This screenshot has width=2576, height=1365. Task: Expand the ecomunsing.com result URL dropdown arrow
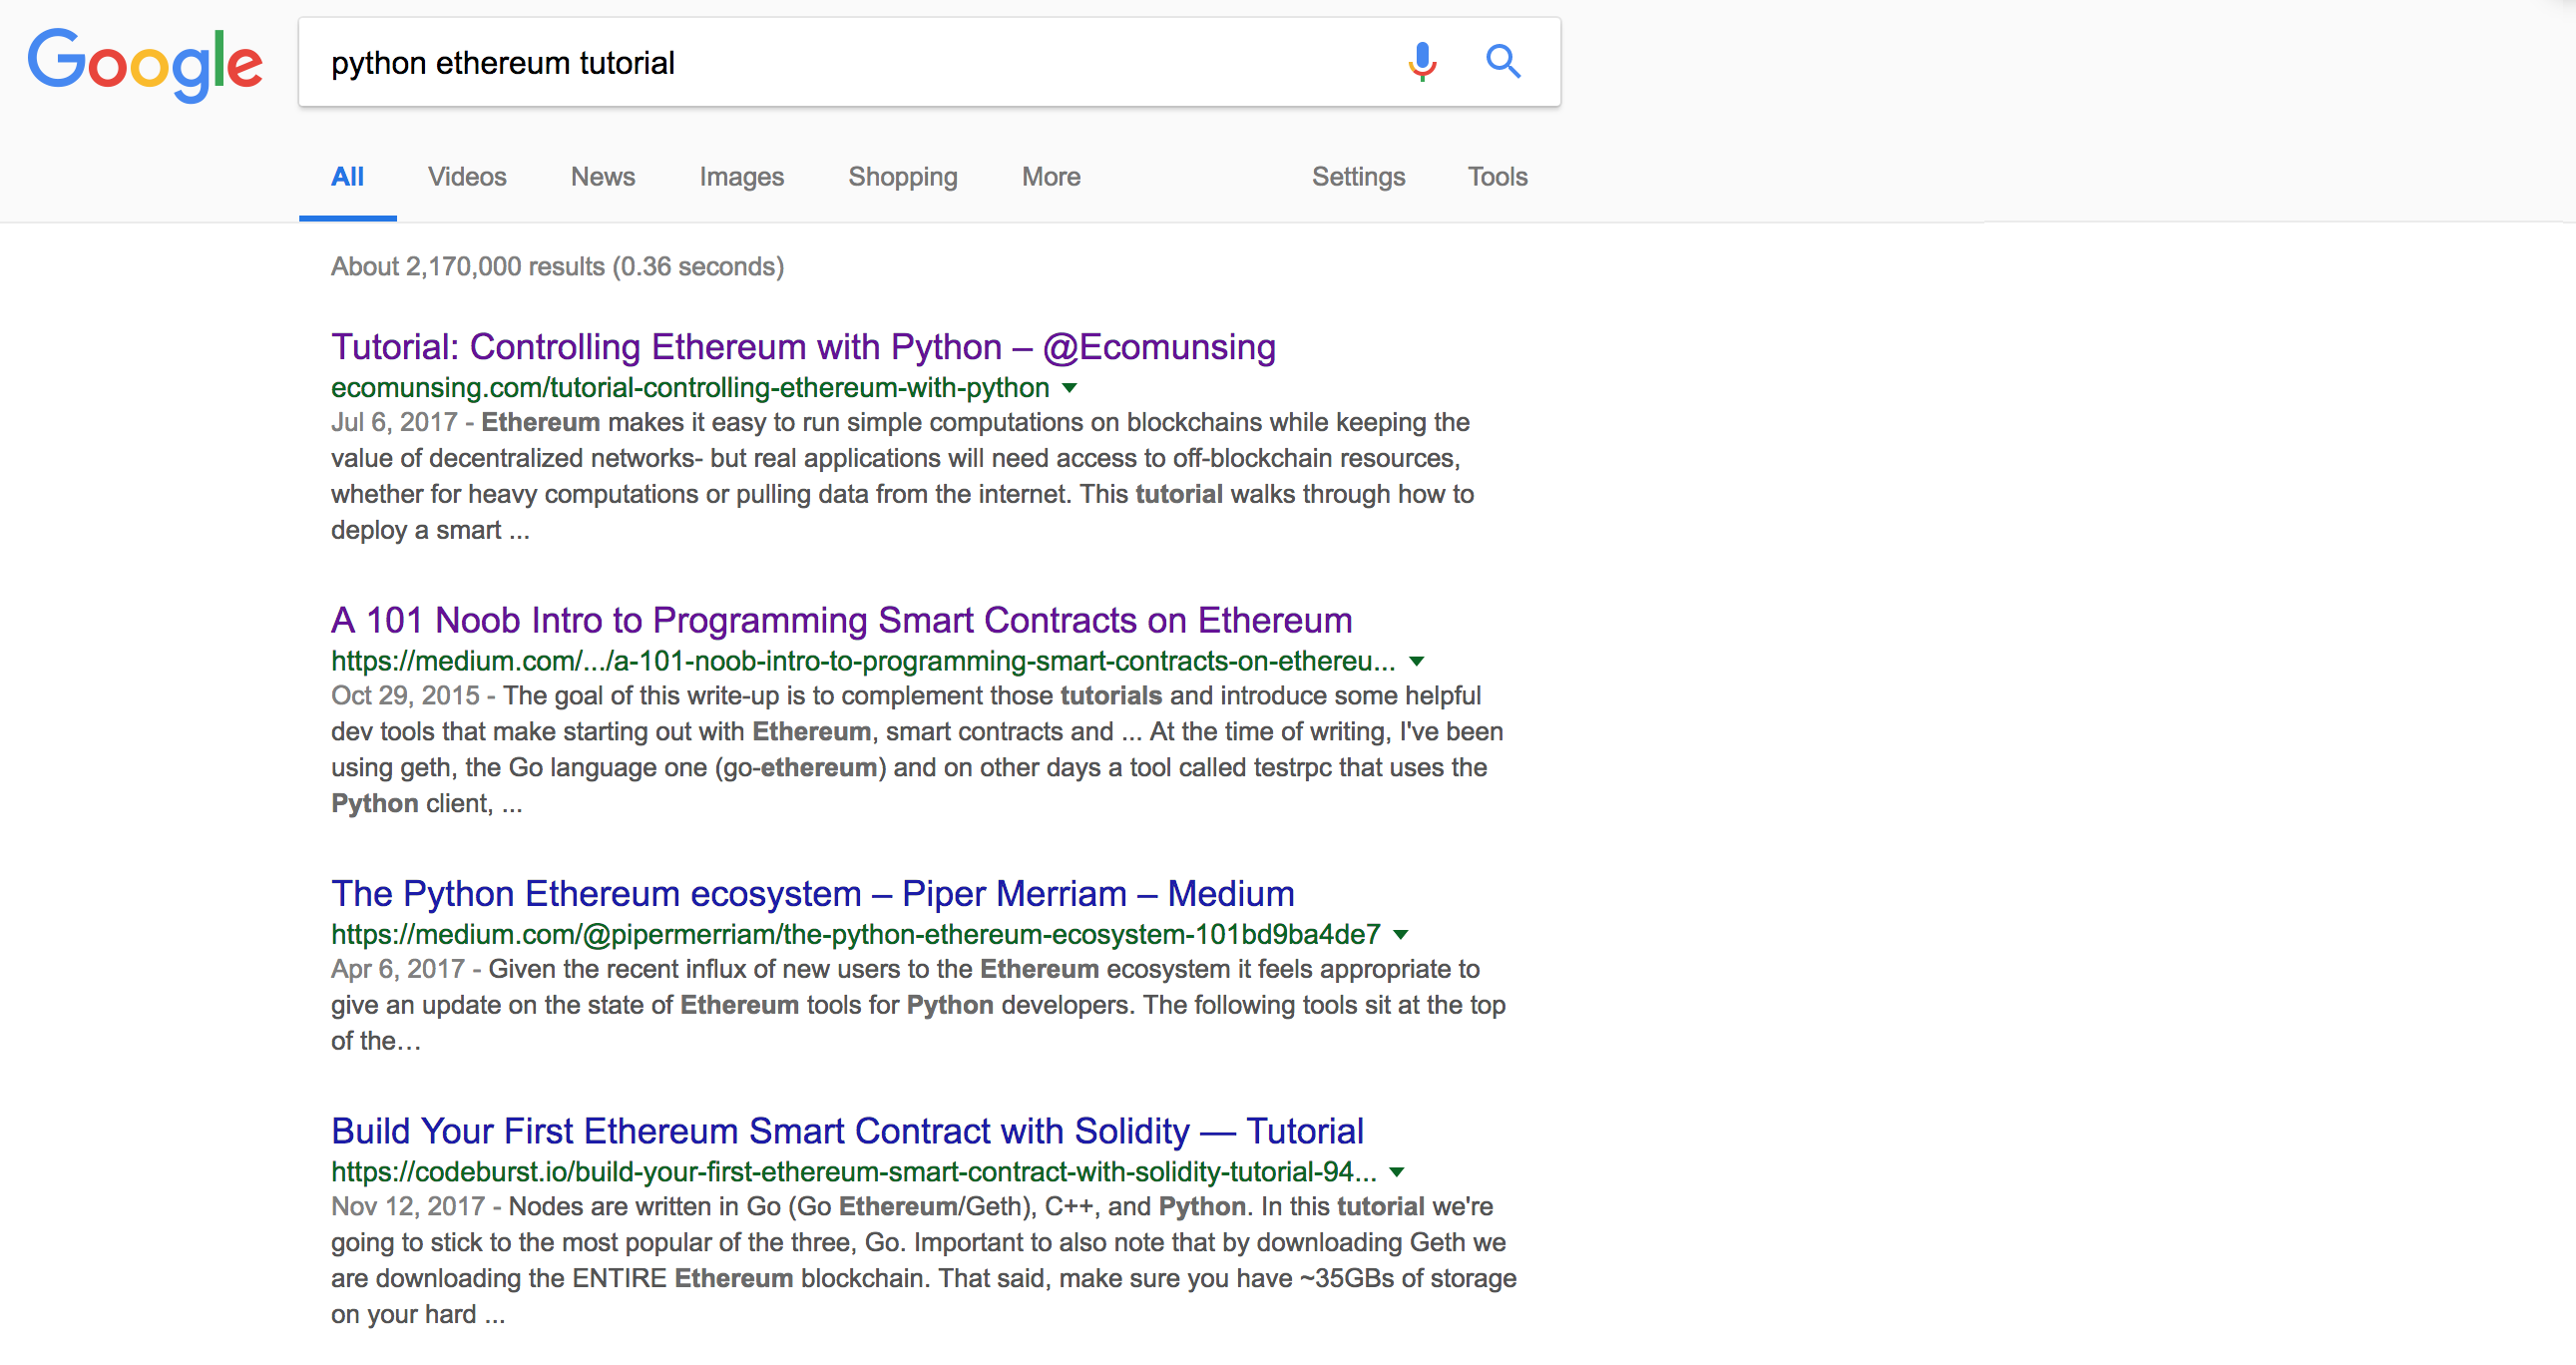point(1069,389)
